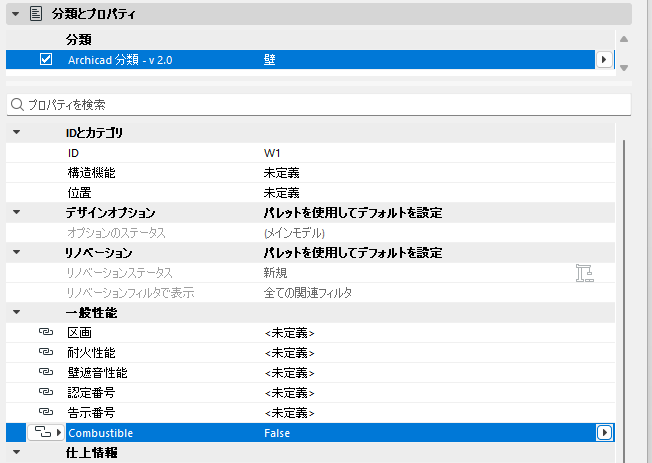Screen dimensions: 652x463
Task: Click the 告示番号 value <未定義>
Action: (289, 413)
